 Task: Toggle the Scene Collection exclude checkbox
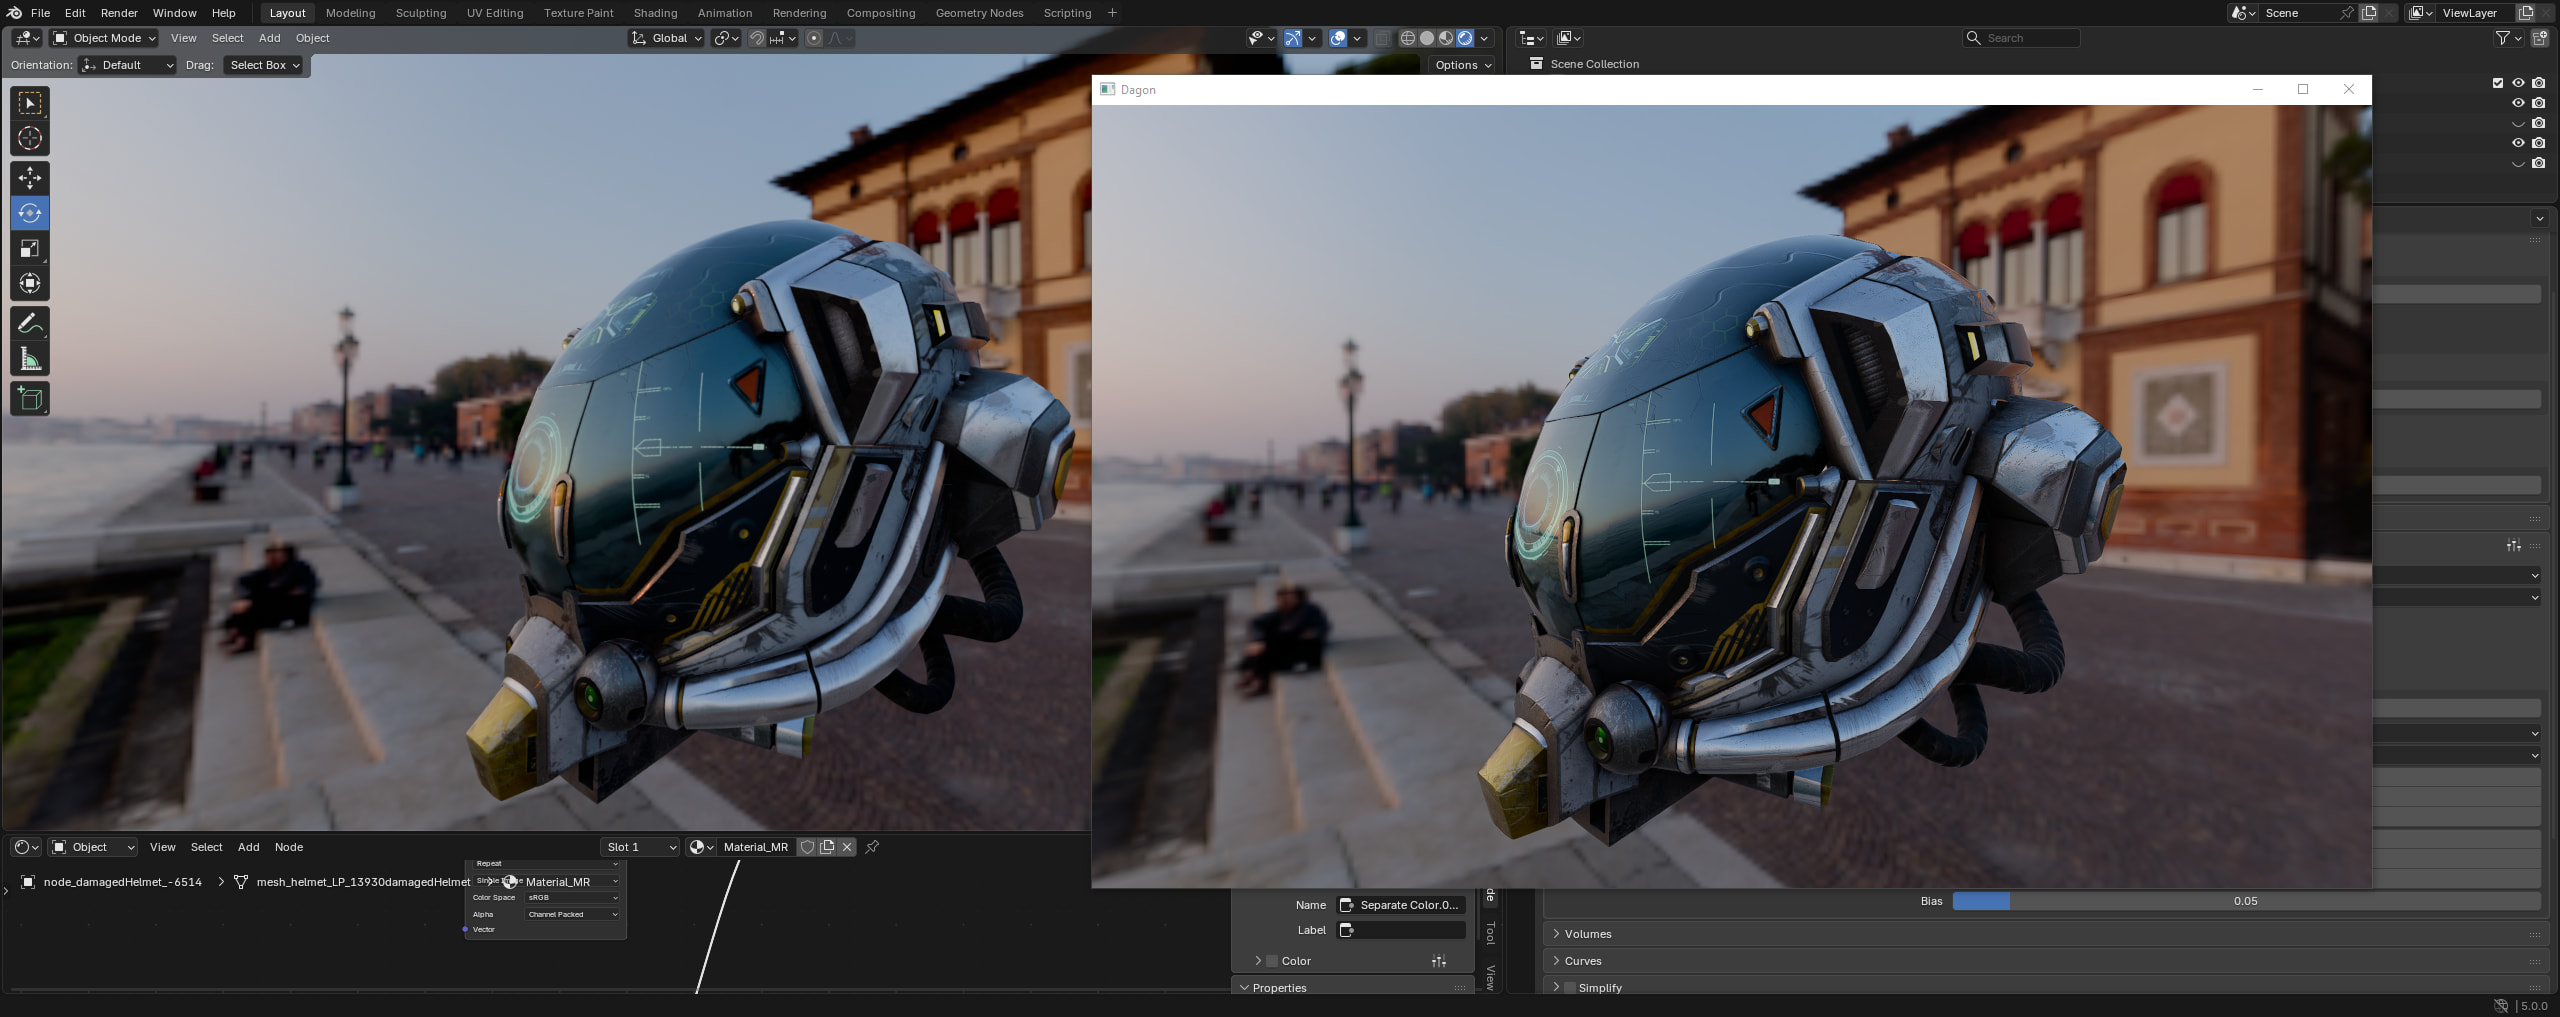[2498, 83]
